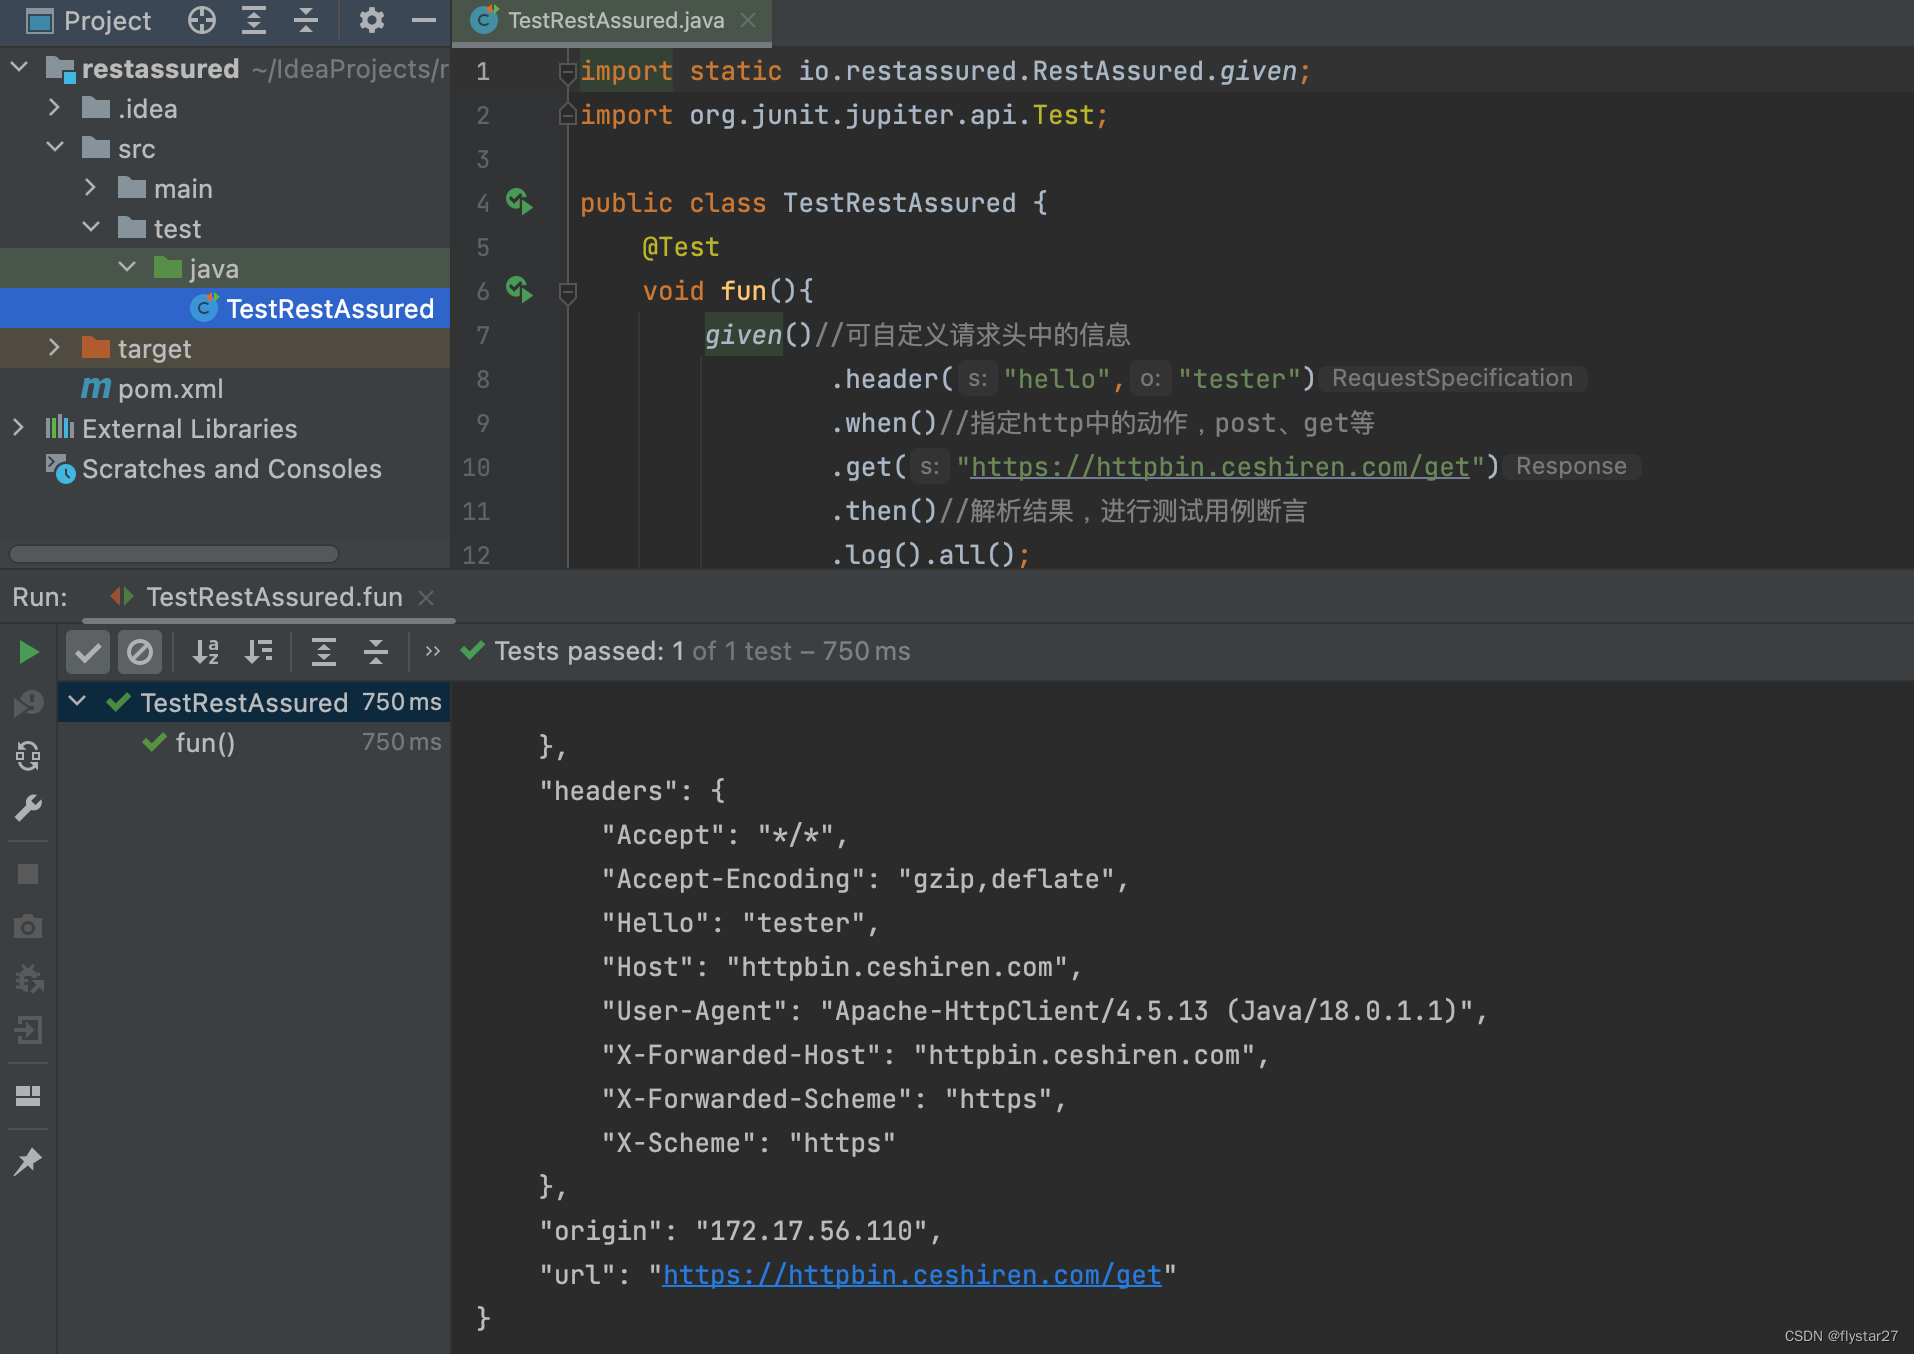
Task: Collapse TestRestAssured results node
Action: 77,702
